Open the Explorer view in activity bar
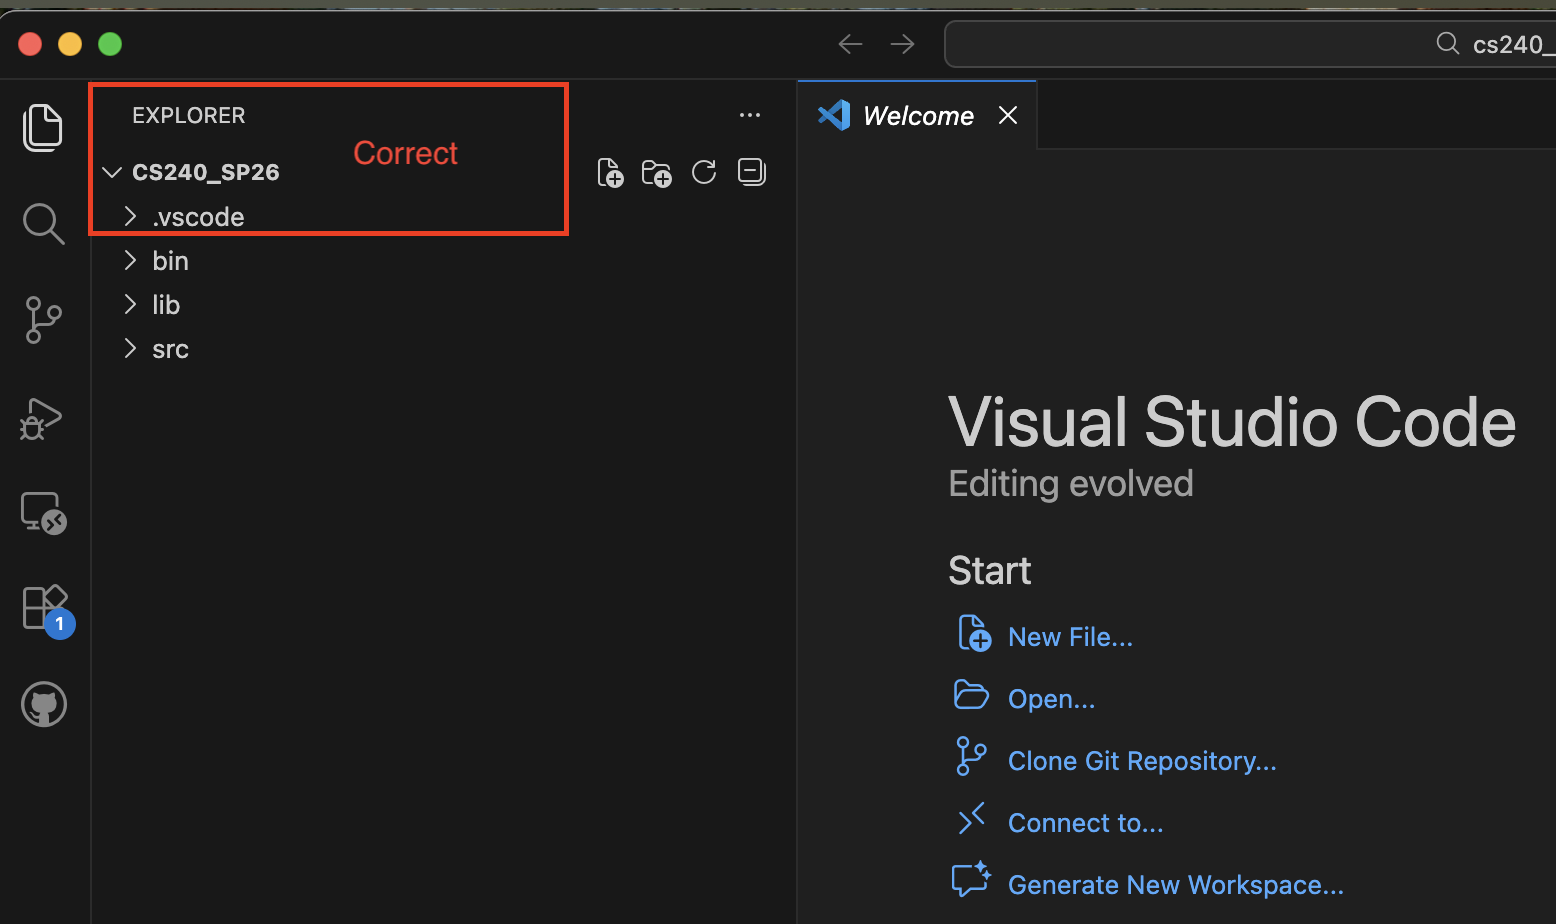Screen dimensions: 1556x924 (43, 128)
